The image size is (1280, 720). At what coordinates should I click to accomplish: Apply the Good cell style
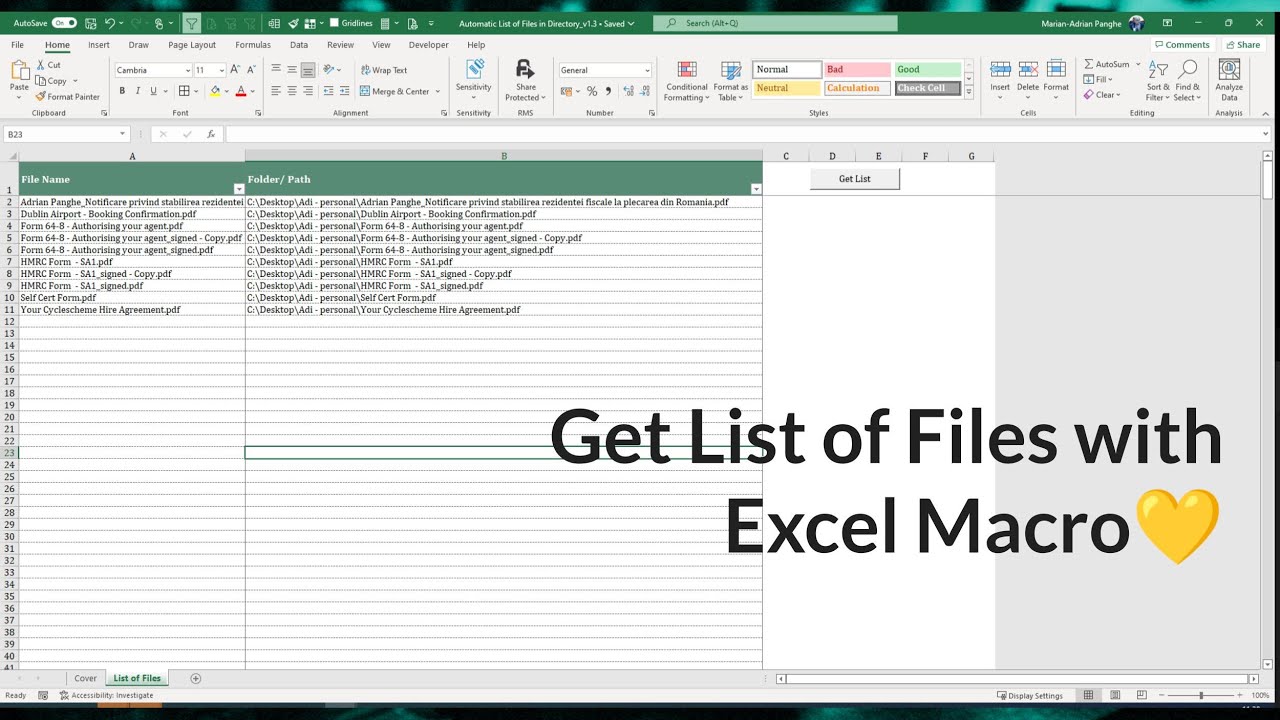click(x=927, y=69)
